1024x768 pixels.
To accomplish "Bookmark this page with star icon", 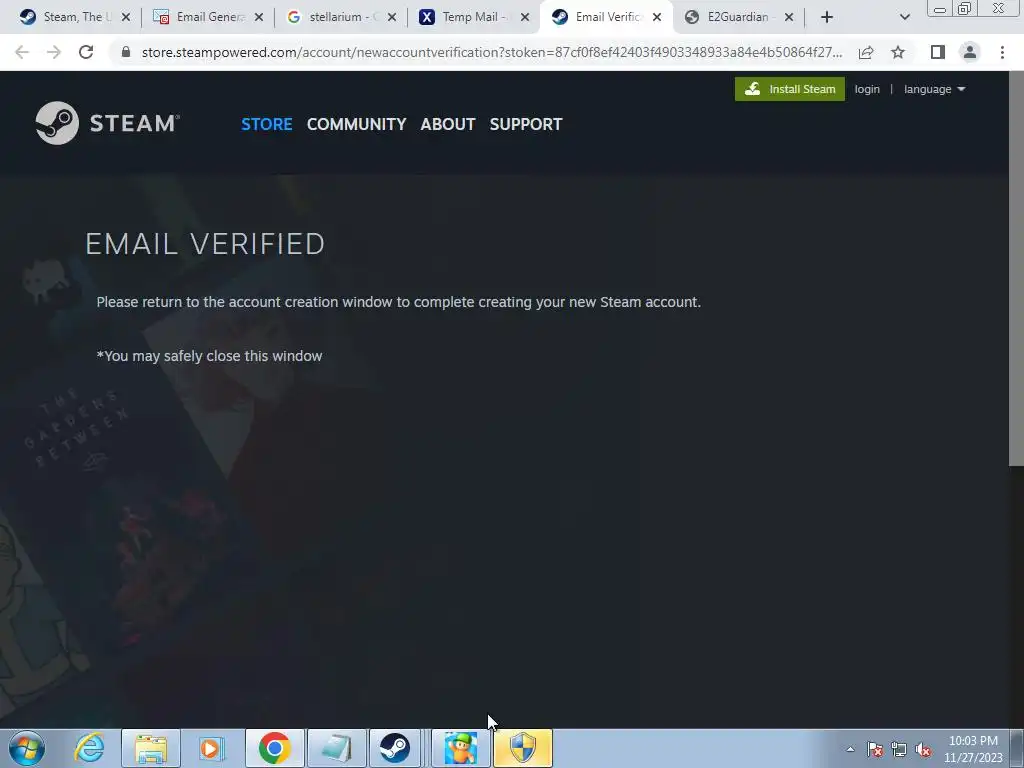I will pos(898,52).
